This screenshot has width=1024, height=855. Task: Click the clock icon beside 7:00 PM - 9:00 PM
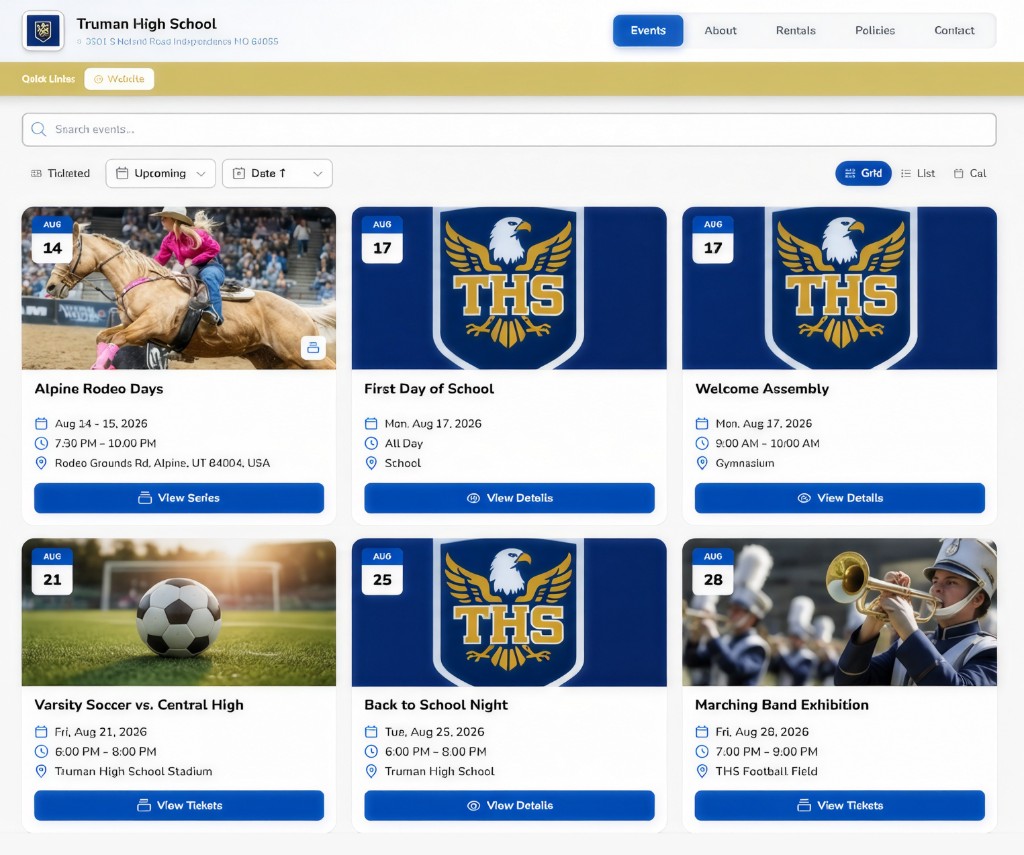point(702,752)
